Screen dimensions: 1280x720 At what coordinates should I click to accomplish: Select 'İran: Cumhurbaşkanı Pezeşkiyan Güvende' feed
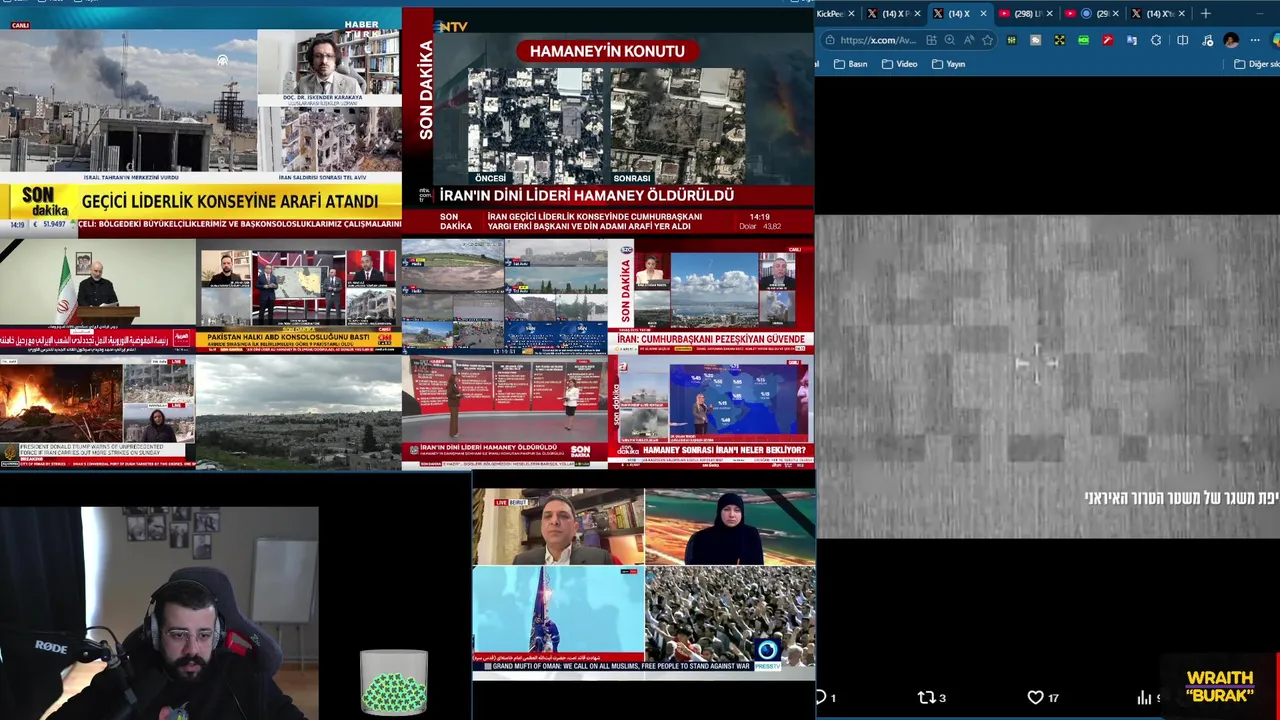[x=710, y=296]
